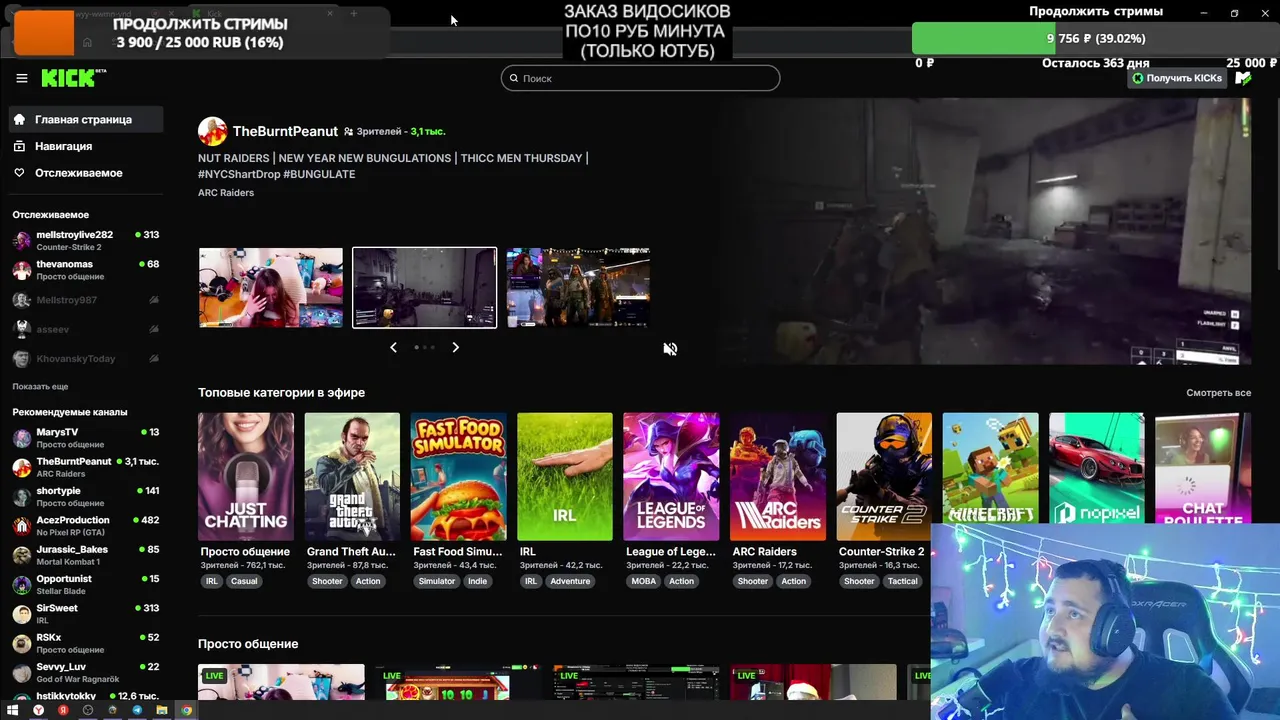1280x720 pixels.
Task: Open white Yandex Browser taskbar icon
Action: click(x=39, y=710)
